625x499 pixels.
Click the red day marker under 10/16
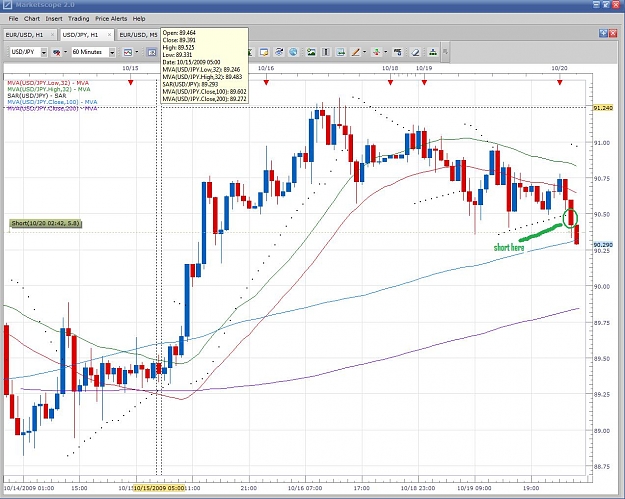pos(266,83)
